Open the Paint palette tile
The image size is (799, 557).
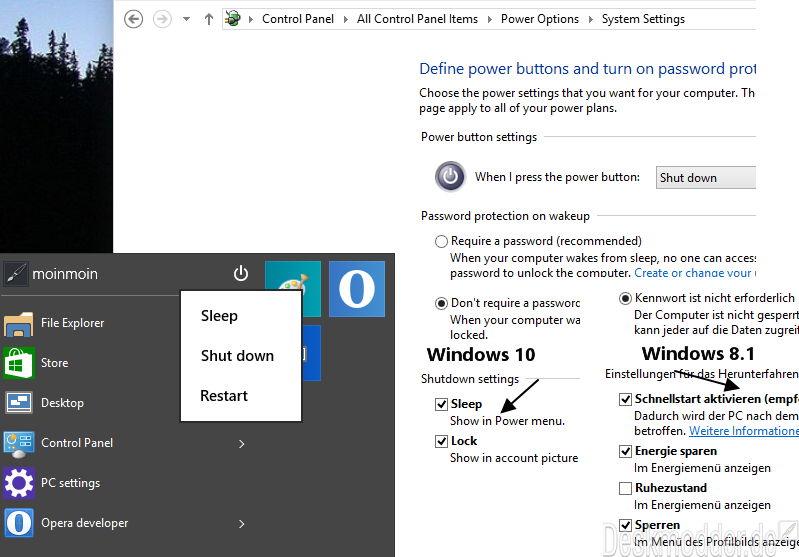click(293, 276)
